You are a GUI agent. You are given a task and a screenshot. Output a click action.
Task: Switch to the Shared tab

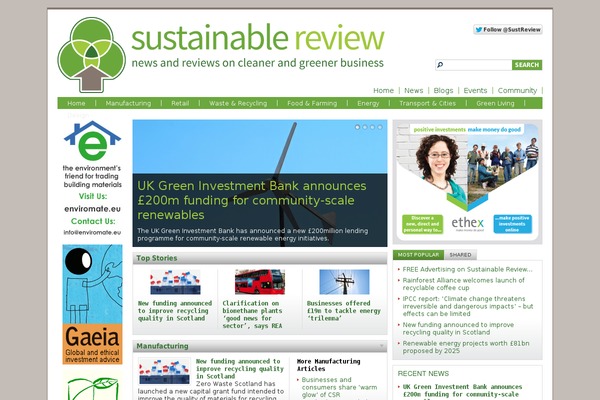point(460,255)
